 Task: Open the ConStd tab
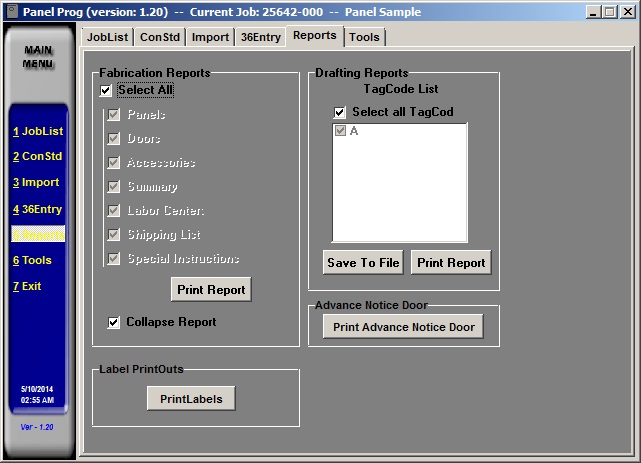pos(159,37)
